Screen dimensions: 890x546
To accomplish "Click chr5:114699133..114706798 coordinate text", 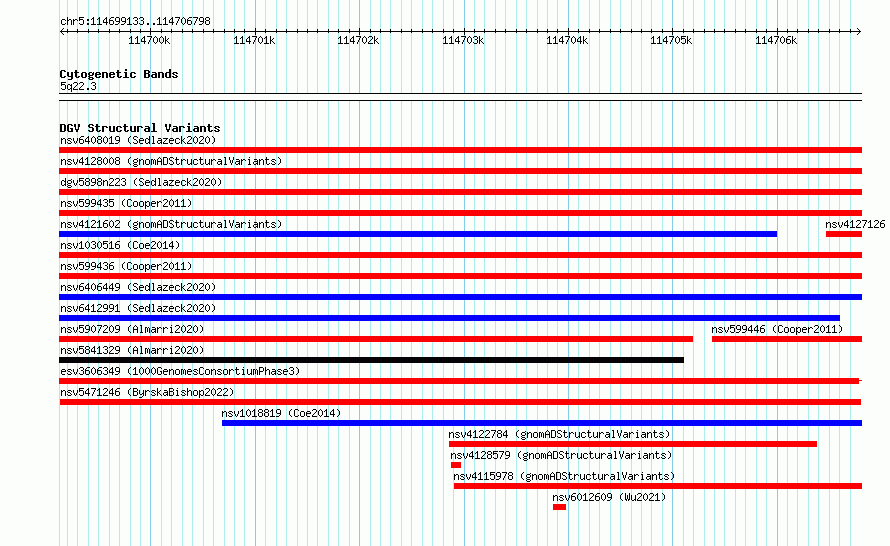I will (x=135, y=21).
